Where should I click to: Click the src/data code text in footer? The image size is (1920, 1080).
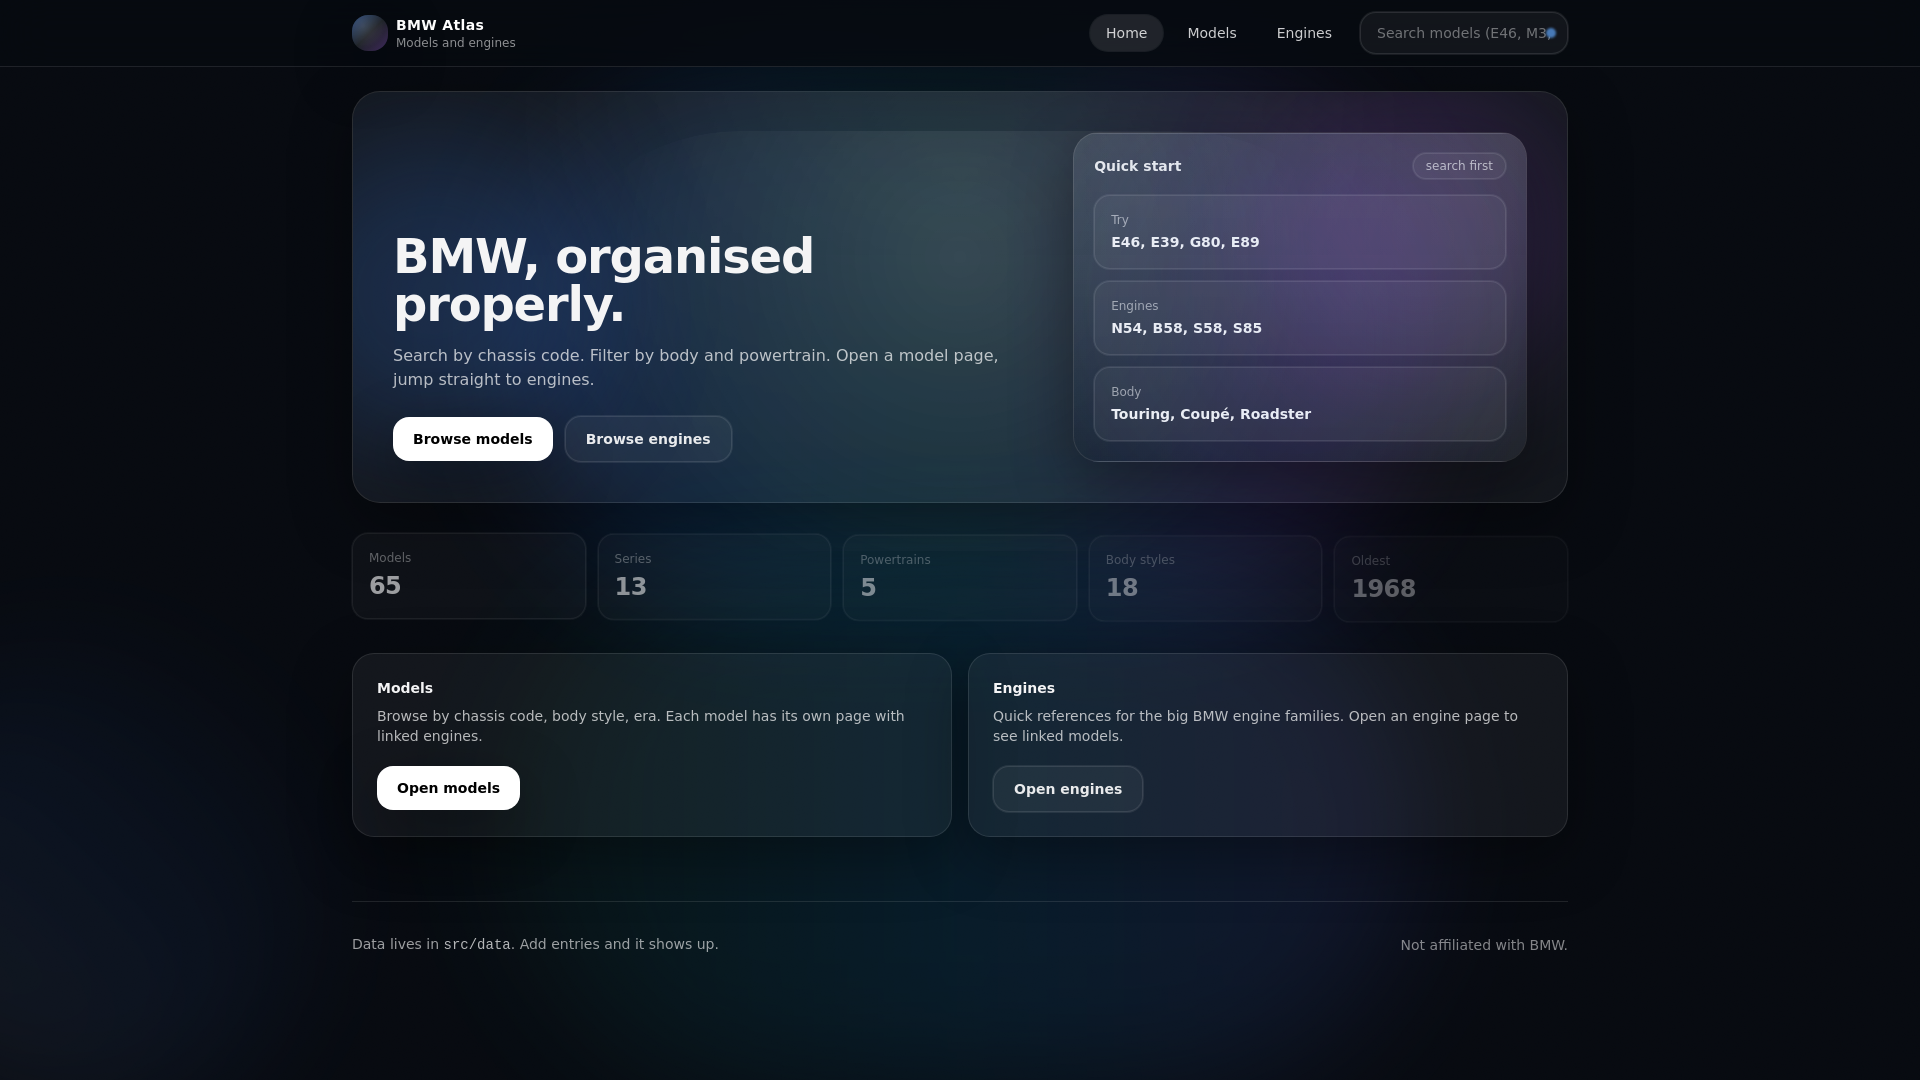tap(477, 944)
